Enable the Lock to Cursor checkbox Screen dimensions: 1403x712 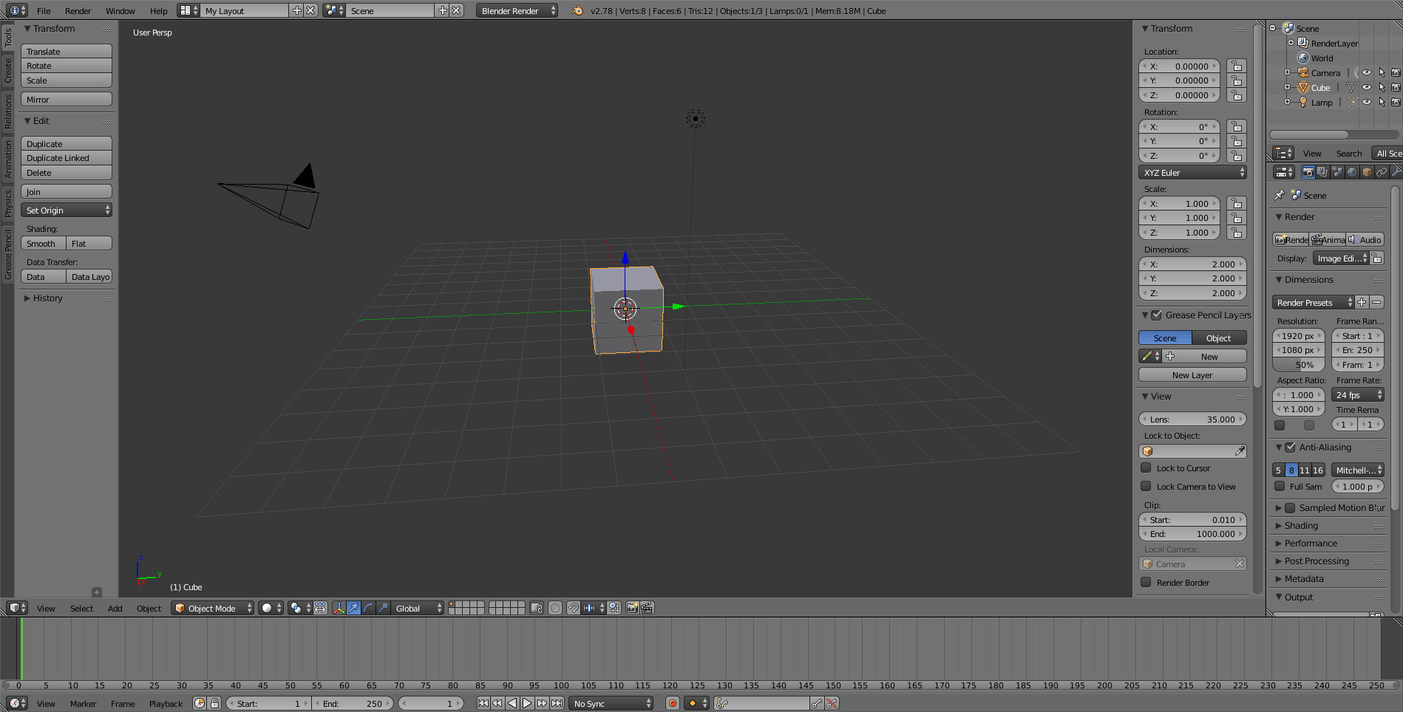tap(1146, 468)
